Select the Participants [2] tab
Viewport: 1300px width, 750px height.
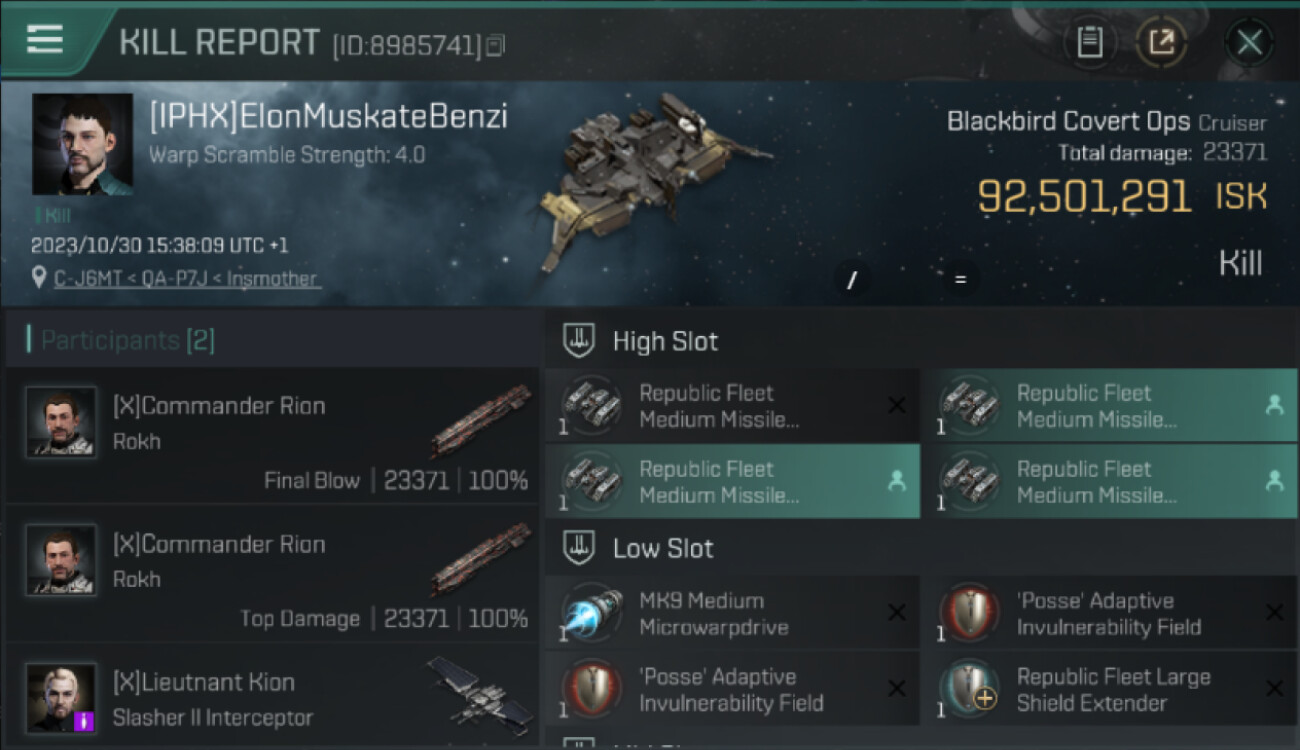pos(128,340)
